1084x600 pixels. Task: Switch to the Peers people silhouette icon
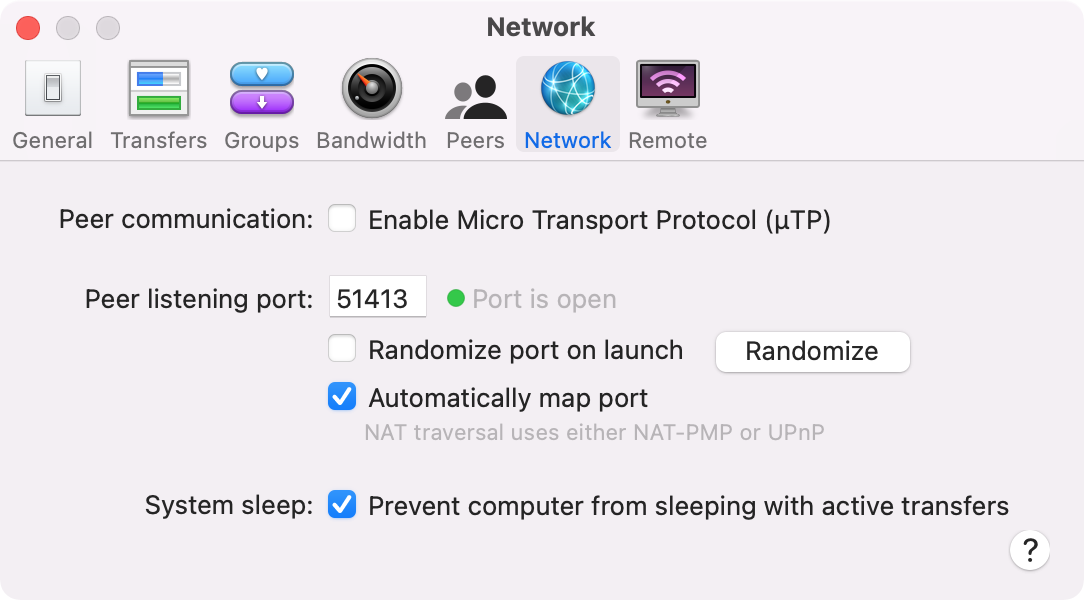click(x=475, y=97)
